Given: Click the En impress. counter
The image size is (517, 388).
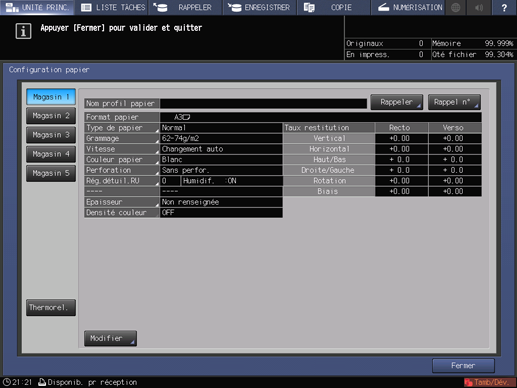Looking at the screenshot, I should tap(387, 54).
